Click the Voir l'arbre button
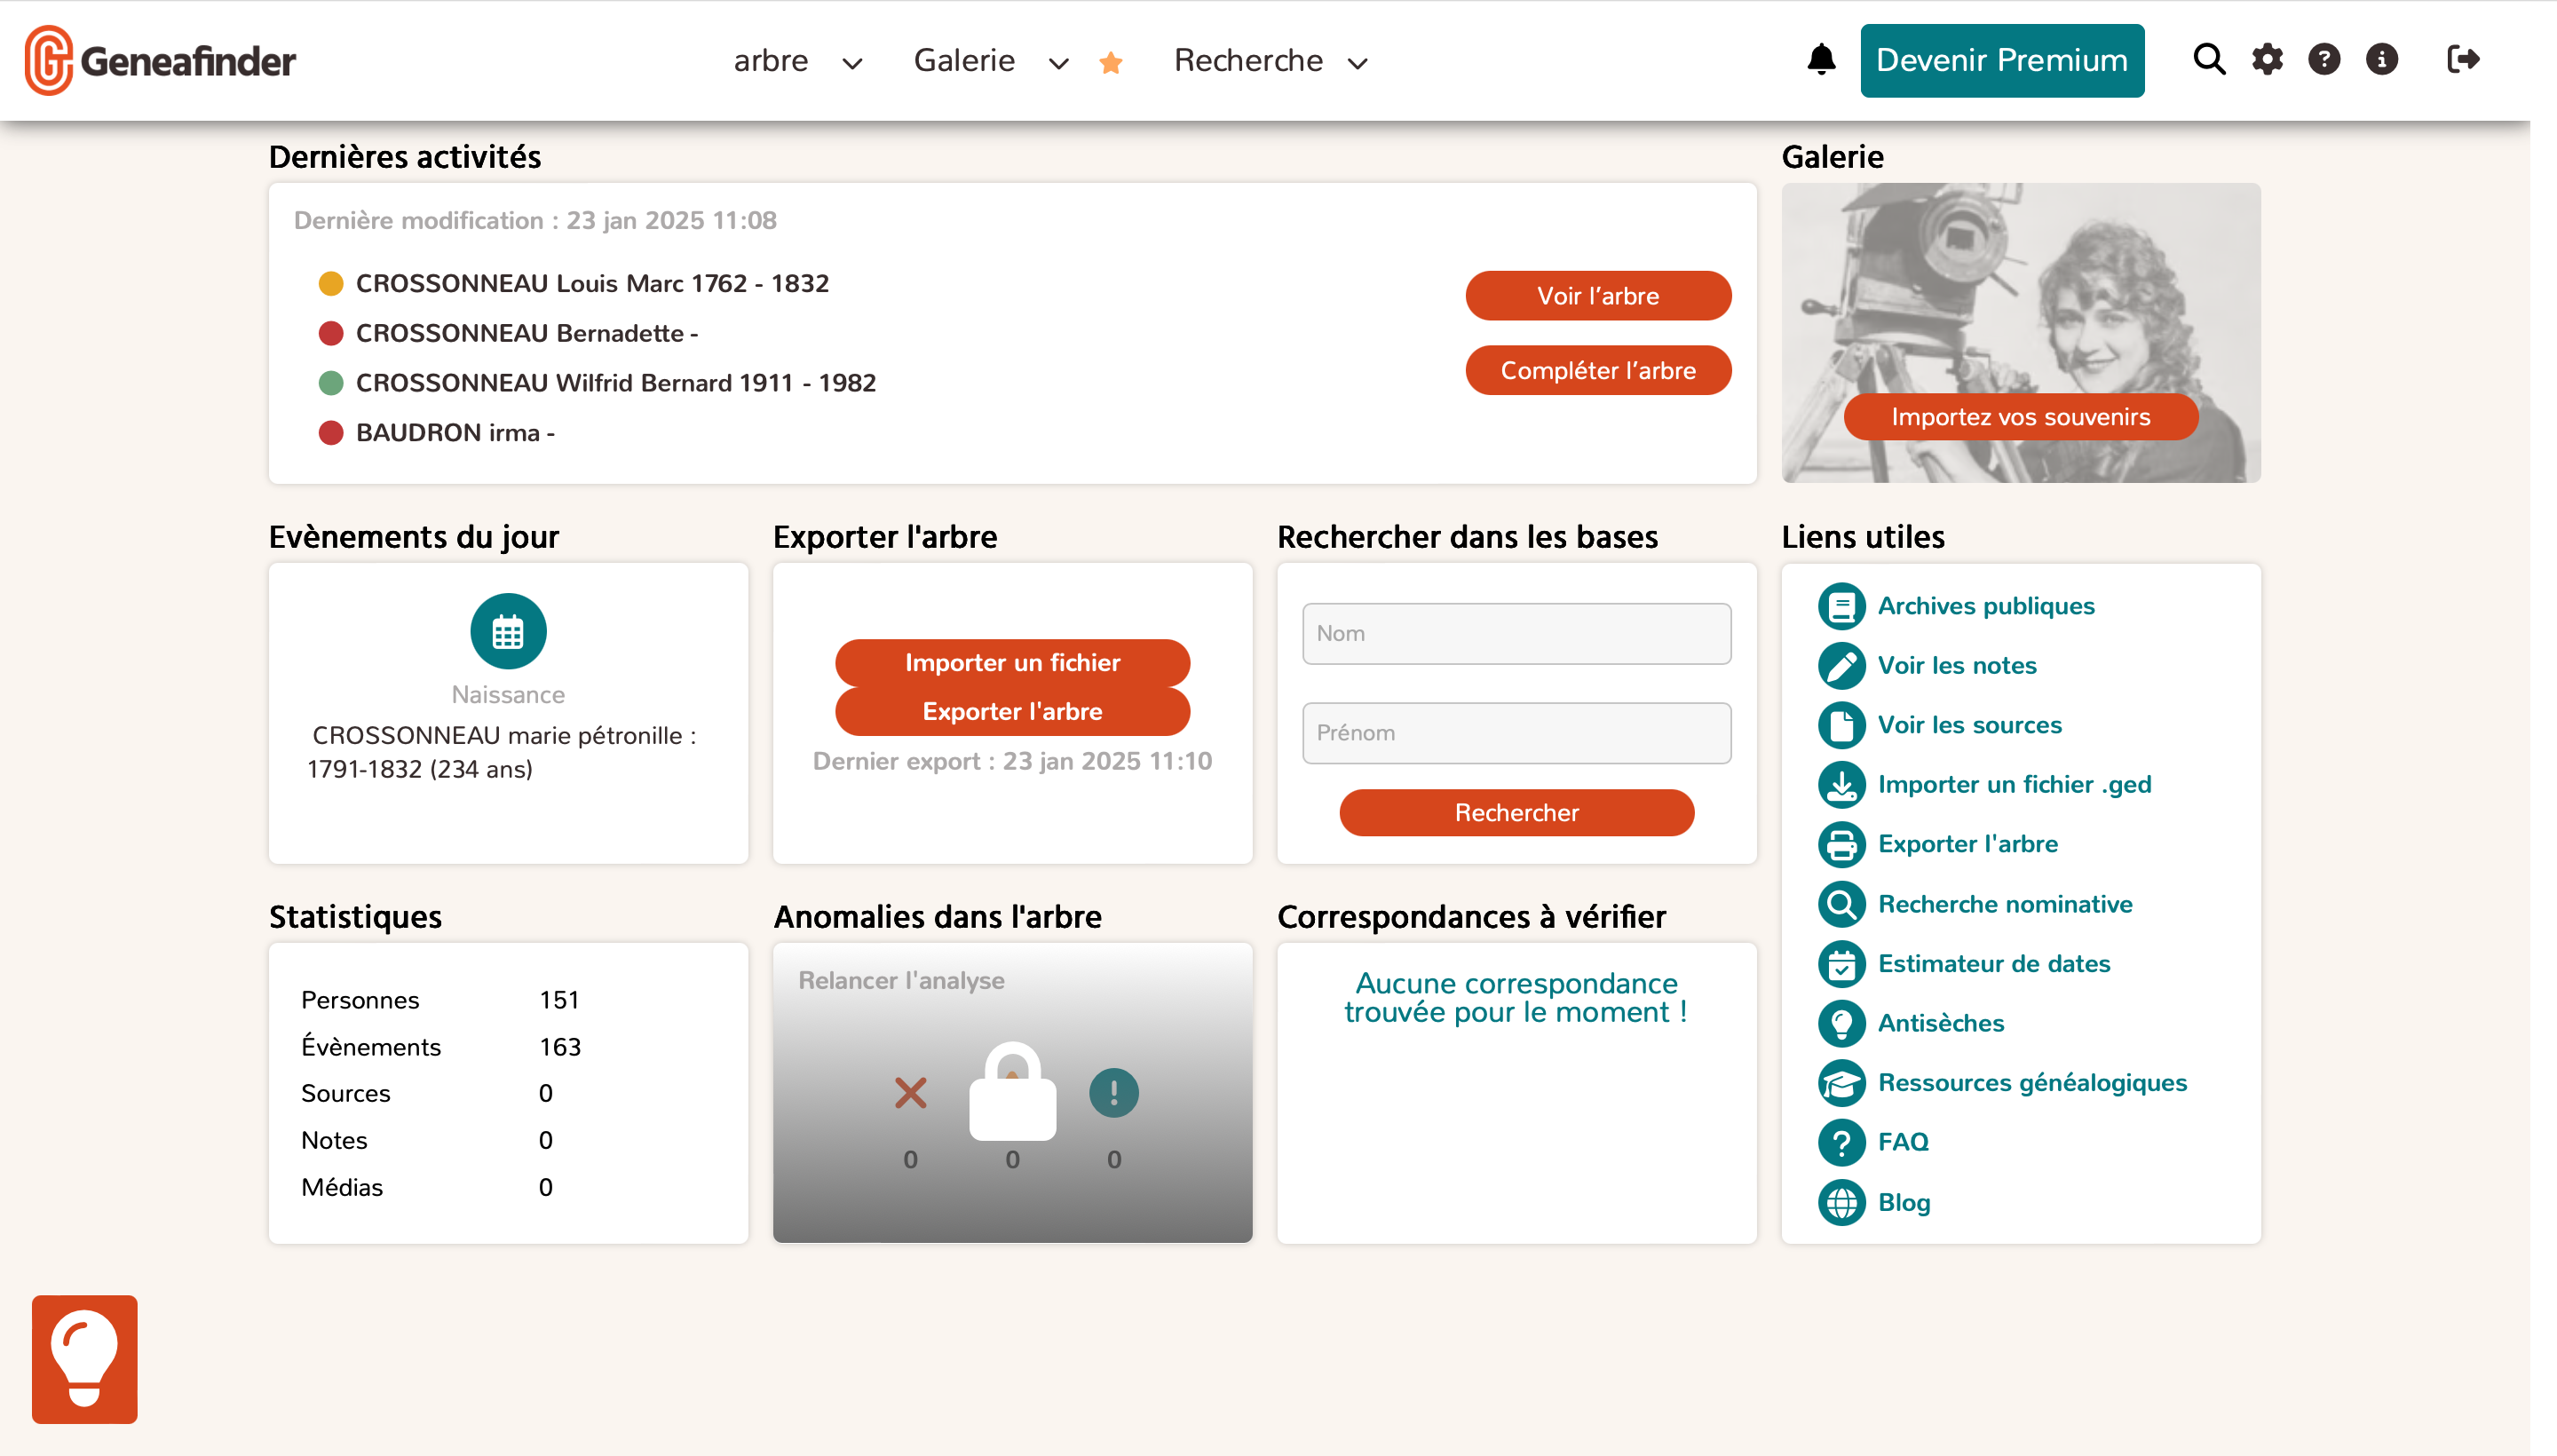The width and height of the screenshot is (2557, 1456). [1597, 296]
